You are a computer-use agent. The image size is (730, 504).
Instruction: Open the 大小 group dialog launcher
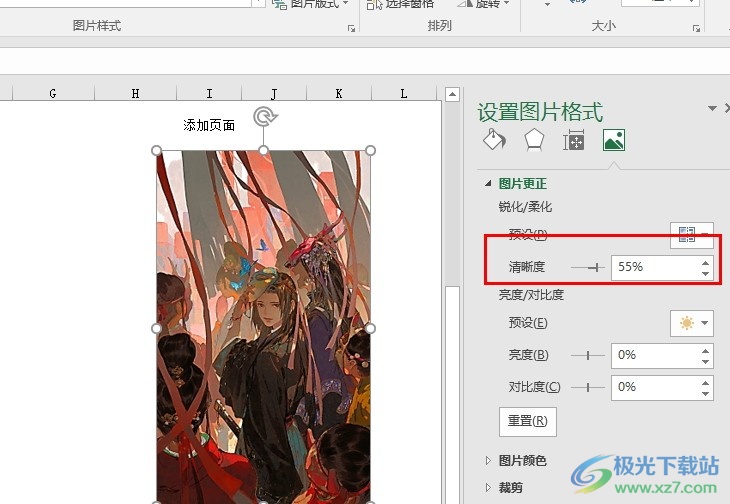point(696,28)
